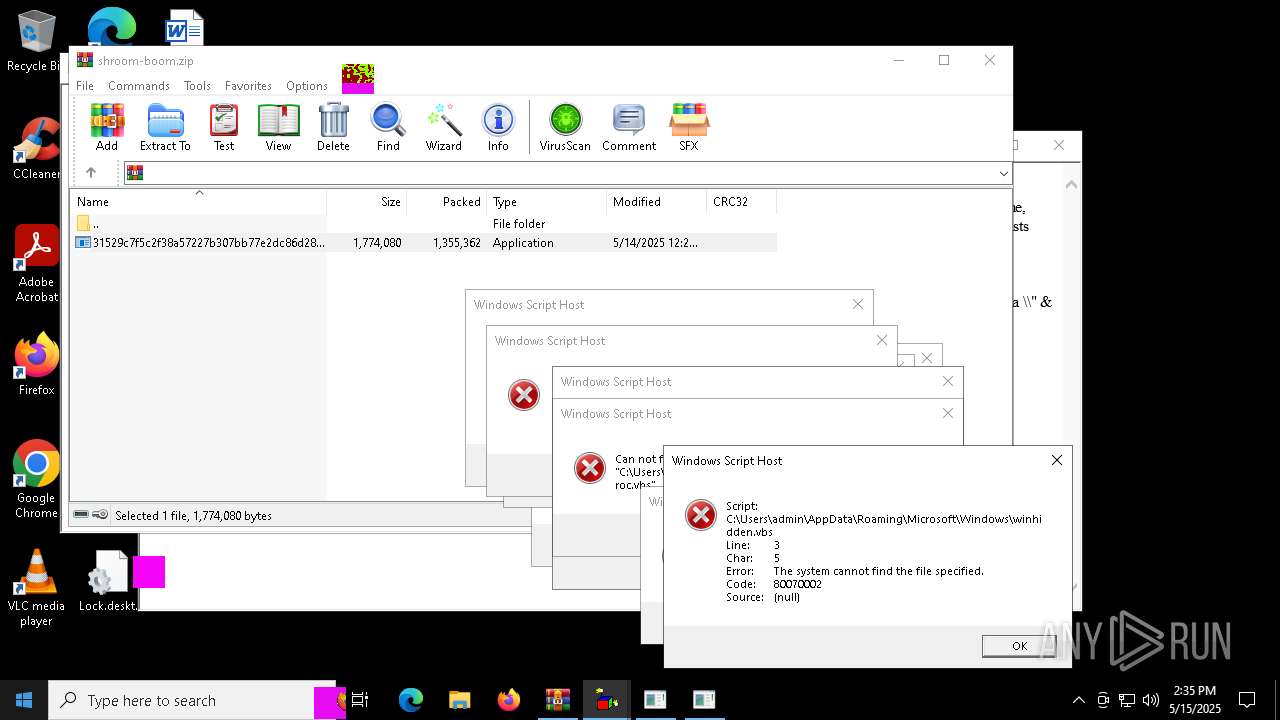Click OK in the winhidden.vbs error dialog
Screen dimensions: 1280x720
1019,646
